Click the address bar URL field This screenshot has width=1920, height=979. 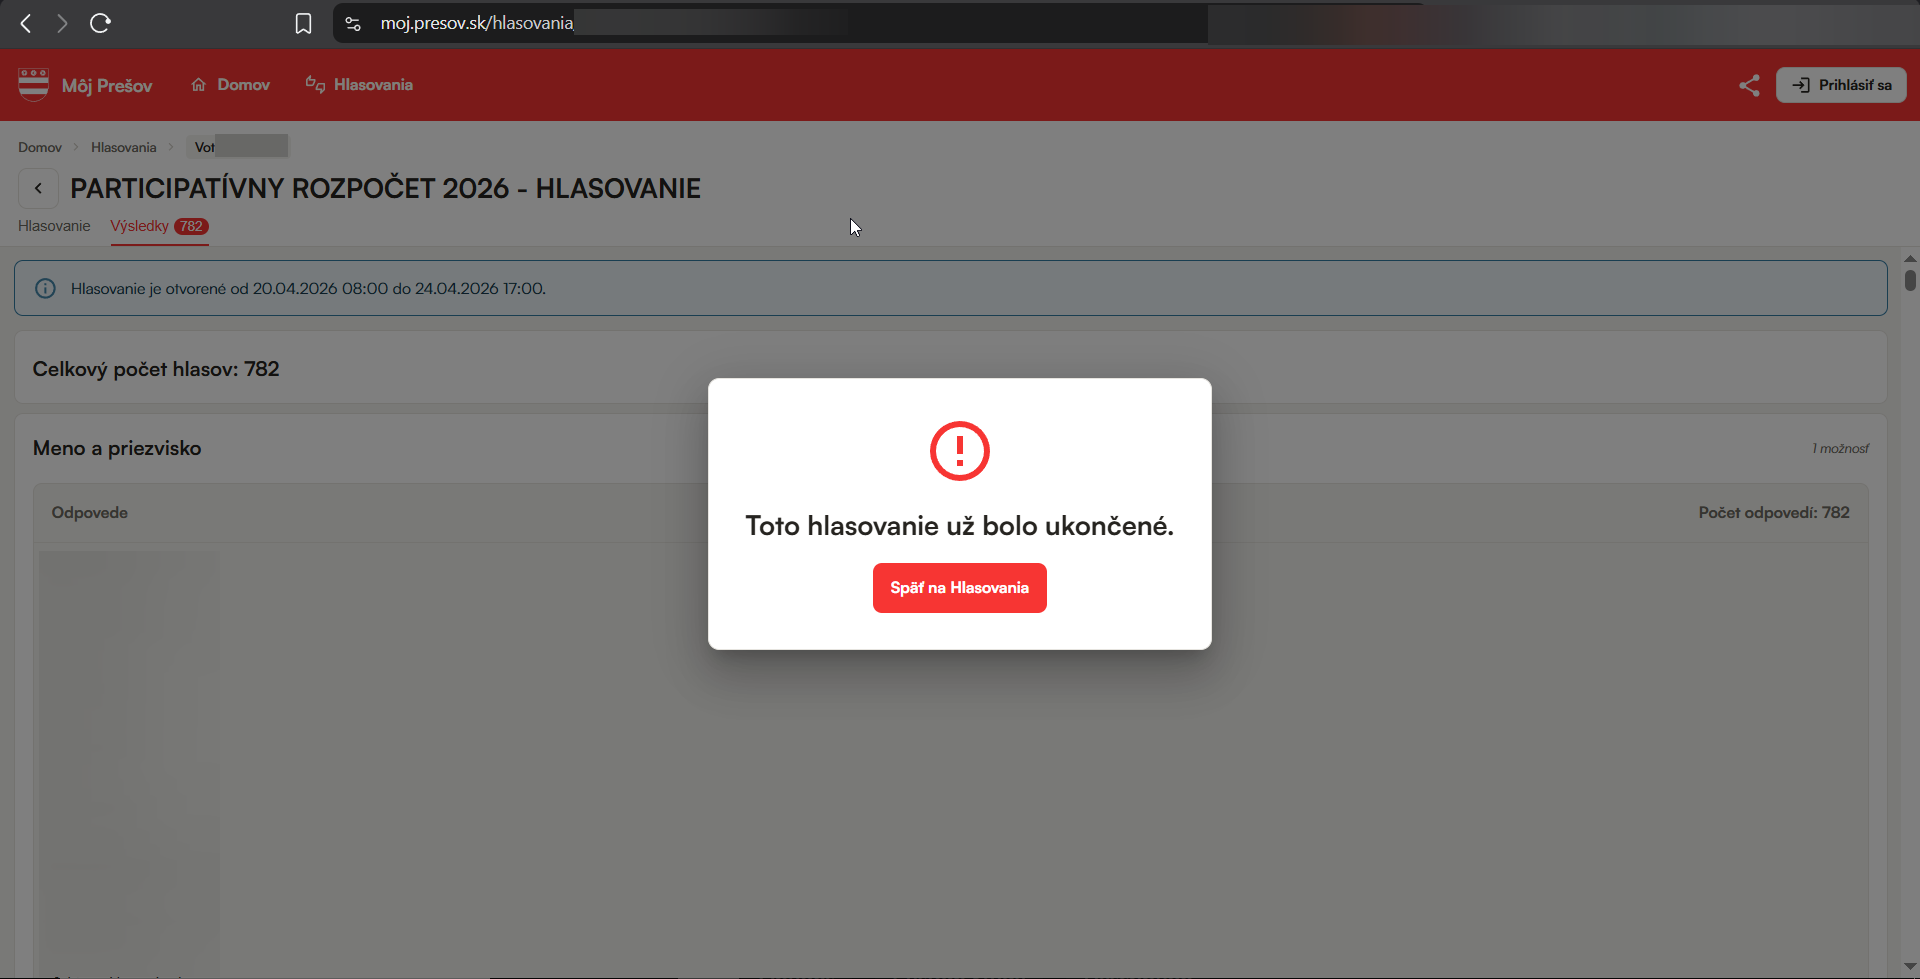[x=770, y=23]
